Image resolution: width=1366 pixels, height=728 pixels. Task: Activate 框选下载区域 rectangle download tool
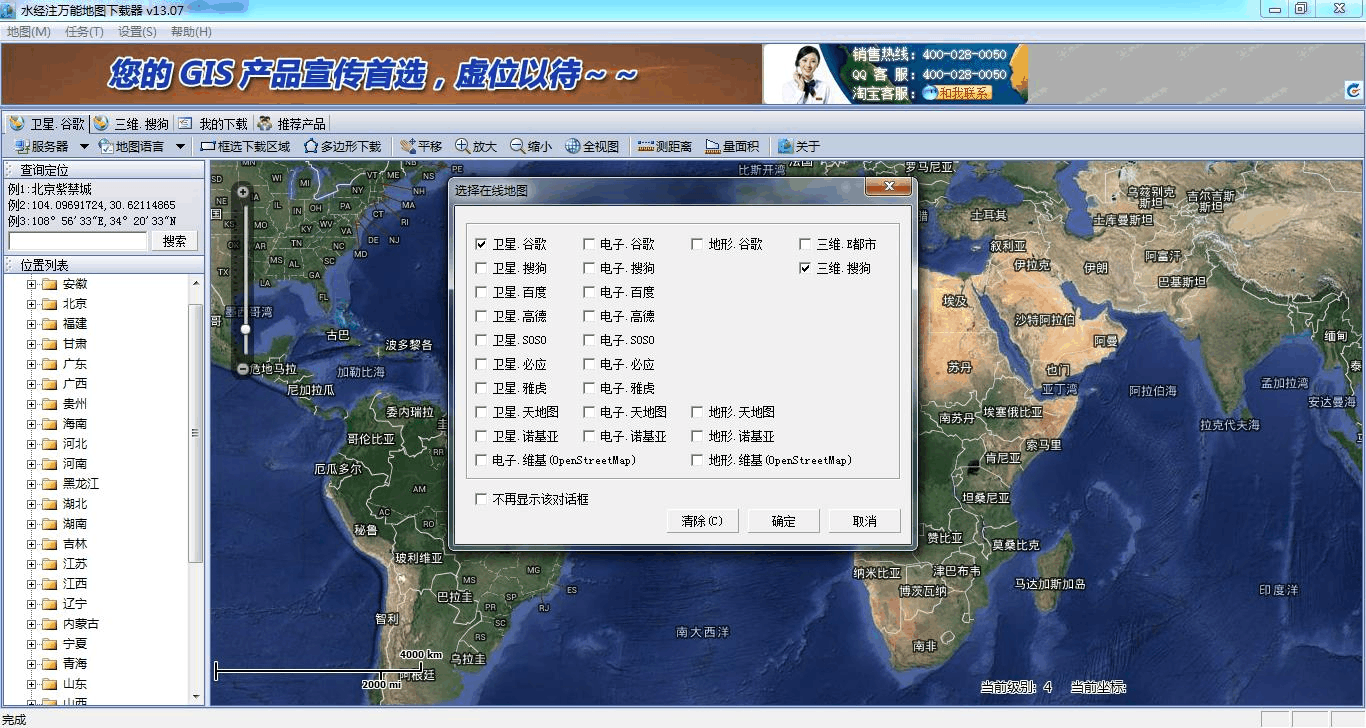pos(246,146)
